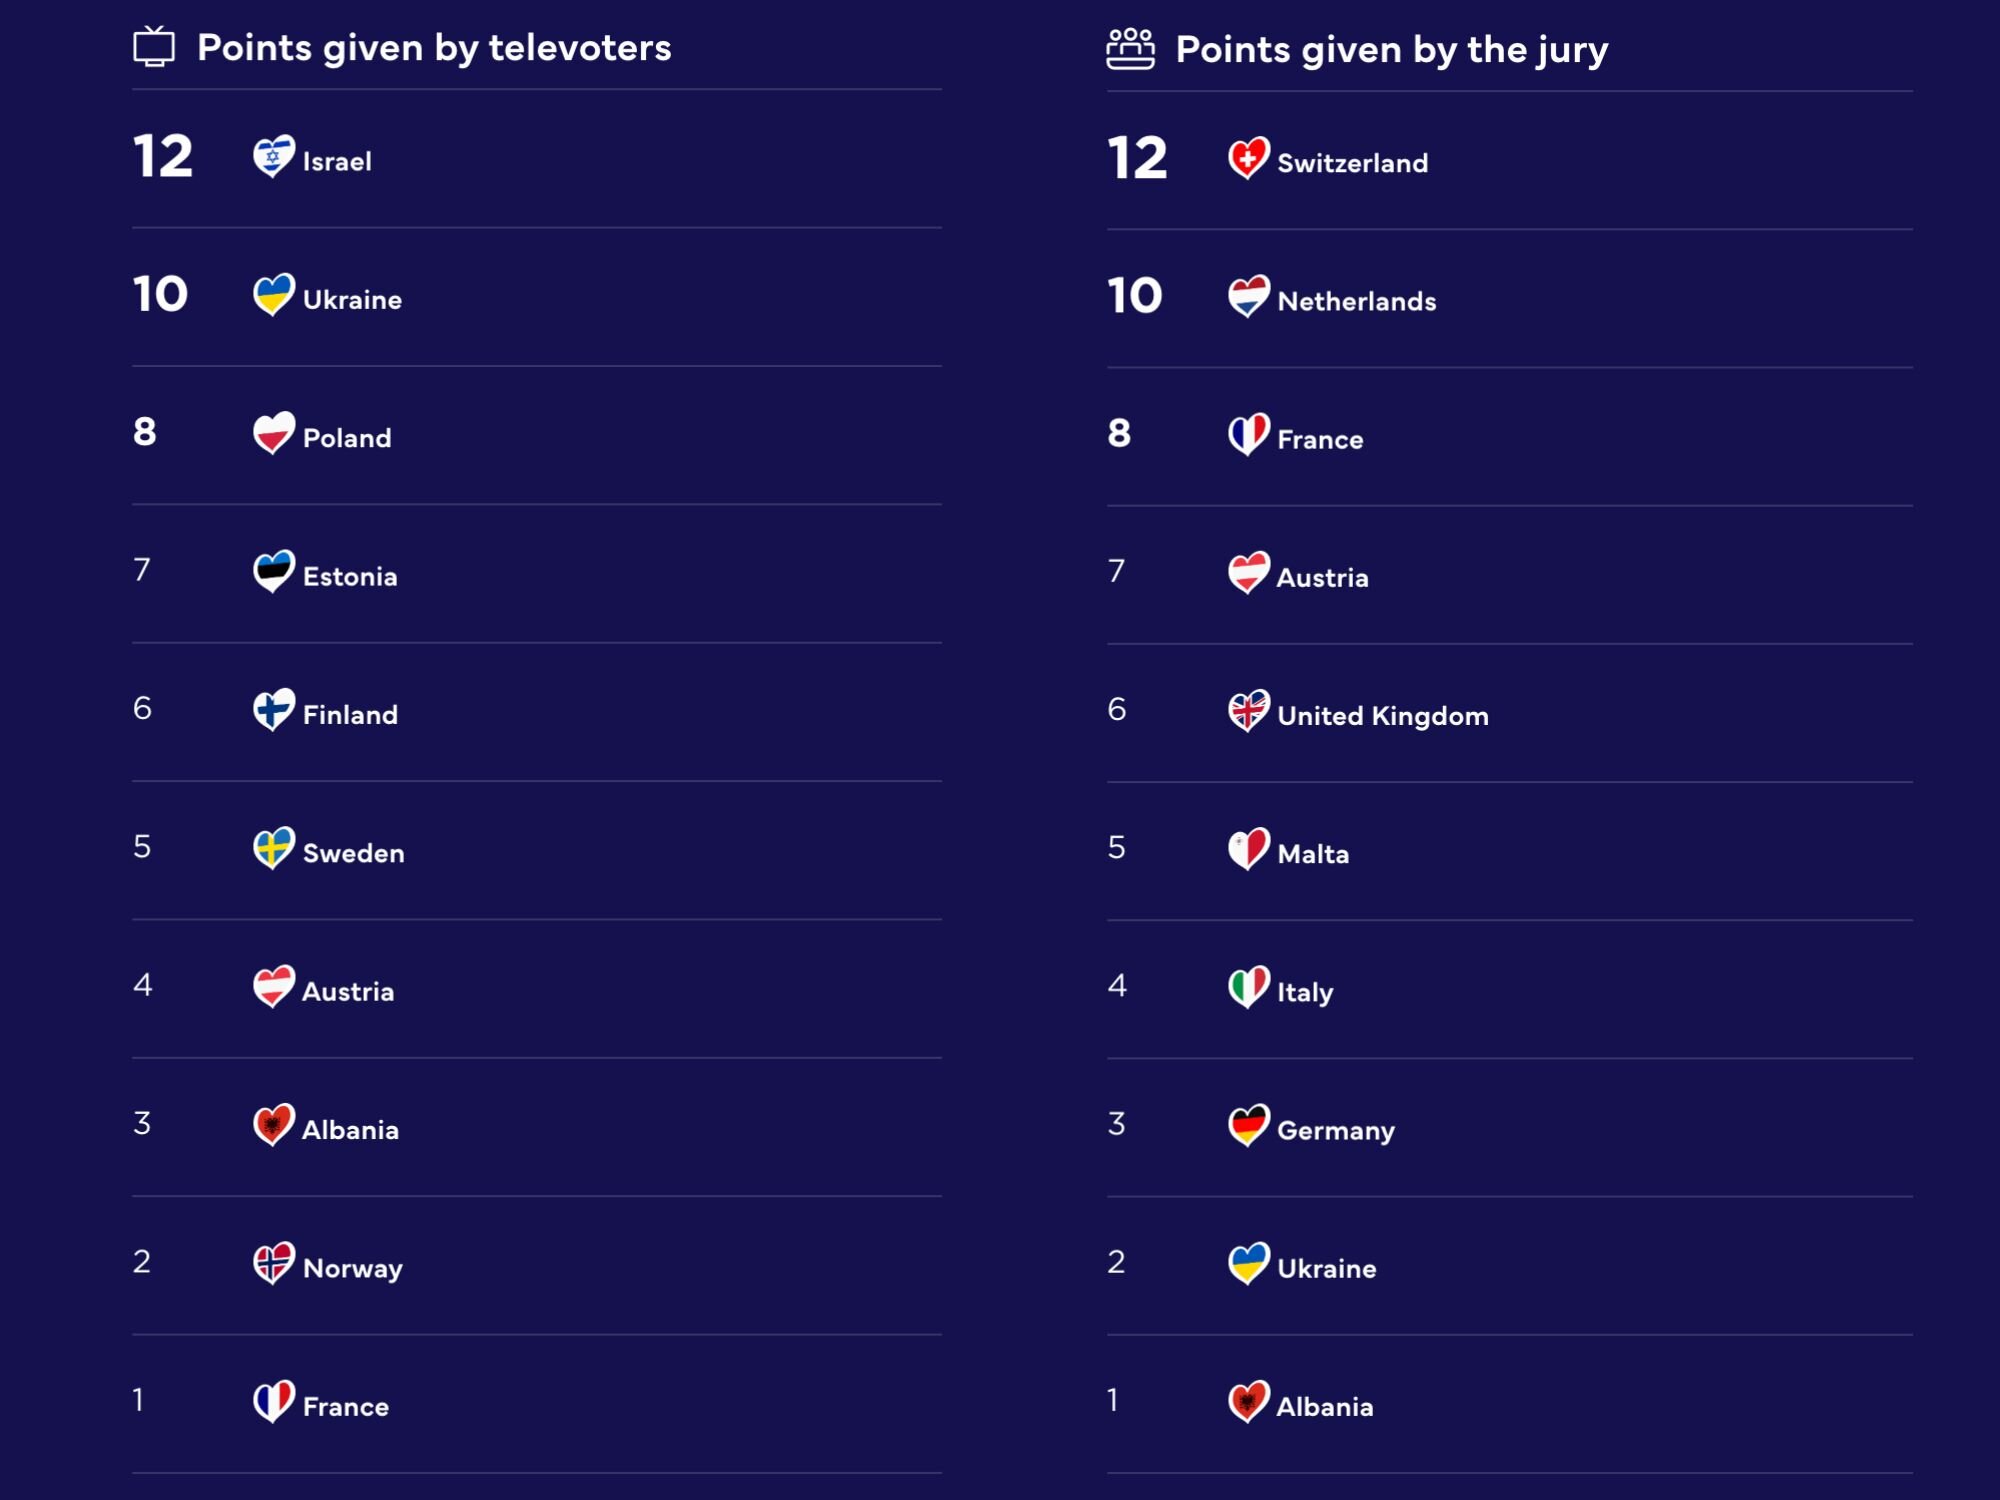Image resolution: width=2000 pixels, height=1500 pixels.
Task: Click the 8 points score next to France
Action: click(x=1119, y=433)
